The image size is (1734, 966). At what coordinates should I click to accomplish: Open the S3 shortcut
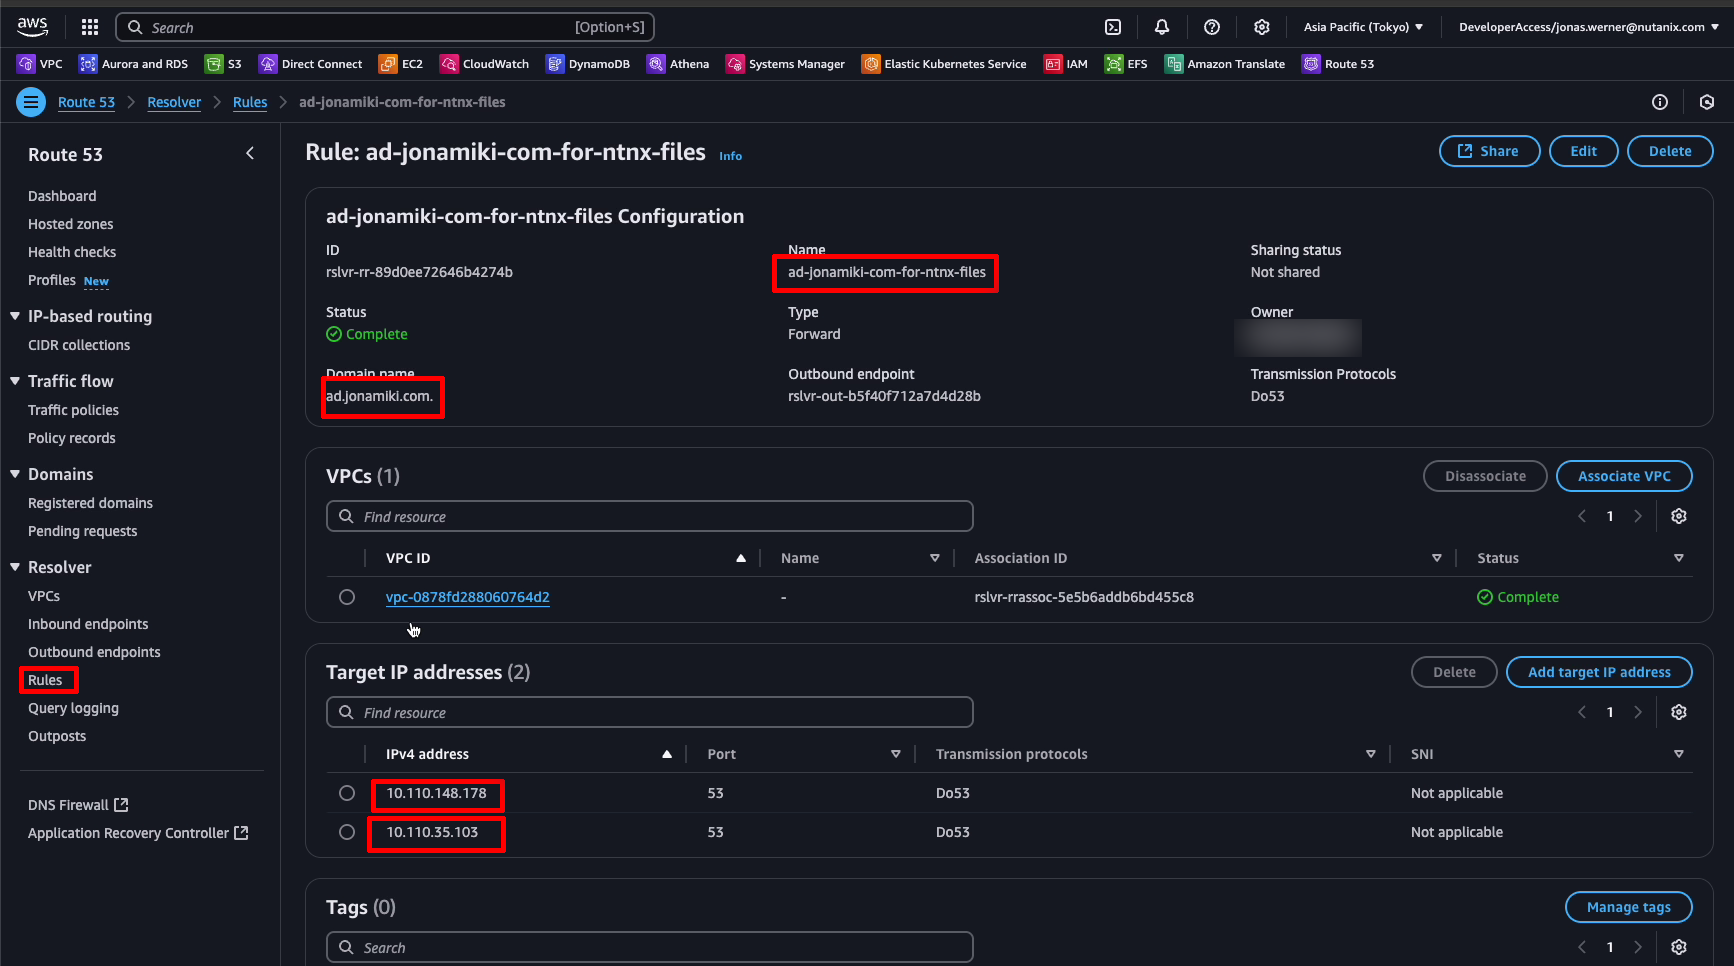coord(223,64)
